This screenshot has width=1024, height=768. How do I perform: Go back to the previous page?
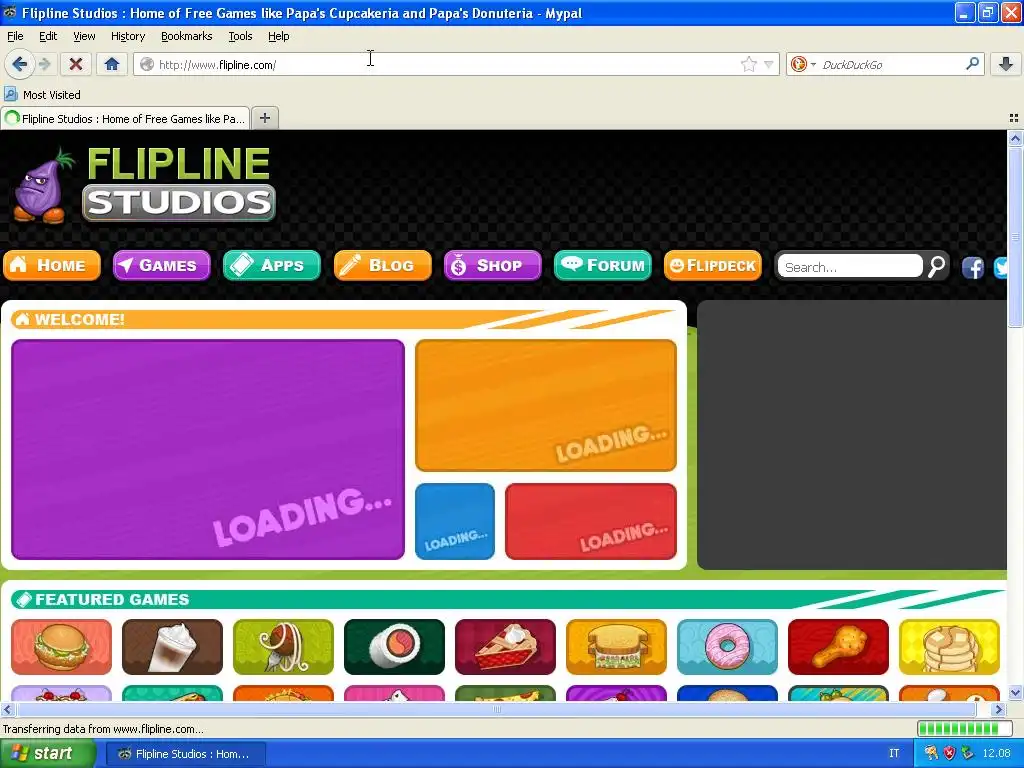click(19, 64)
